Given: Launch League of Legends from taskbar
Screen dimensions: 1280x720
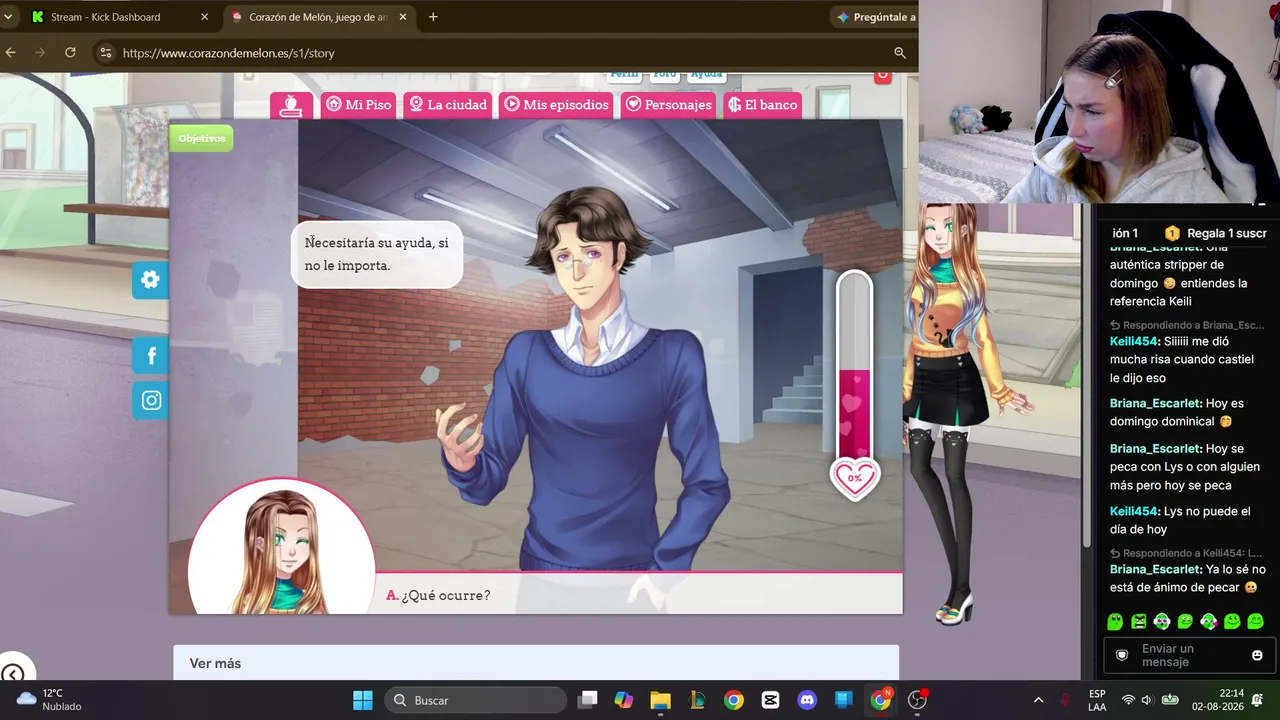Looking at the screenshot, I should click(697, 700).
